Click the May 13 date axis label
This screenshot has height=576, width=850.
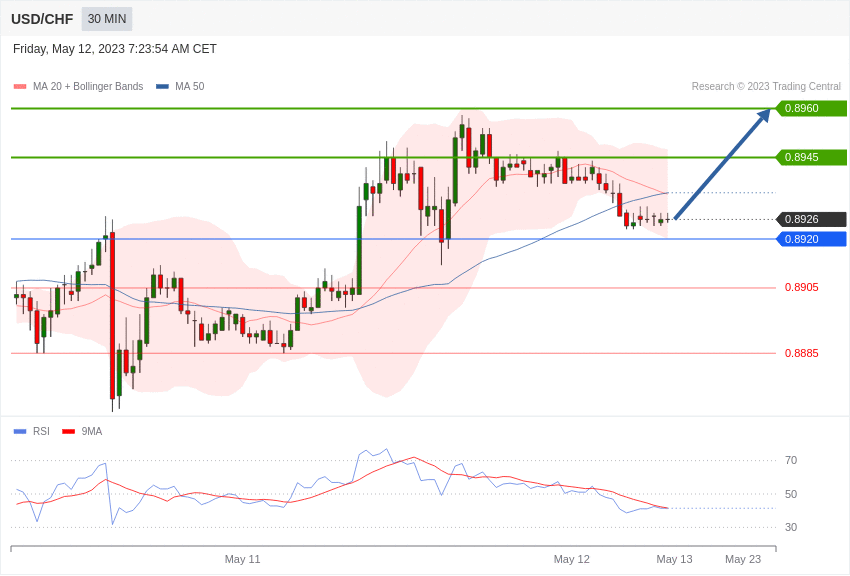point(674,559)
